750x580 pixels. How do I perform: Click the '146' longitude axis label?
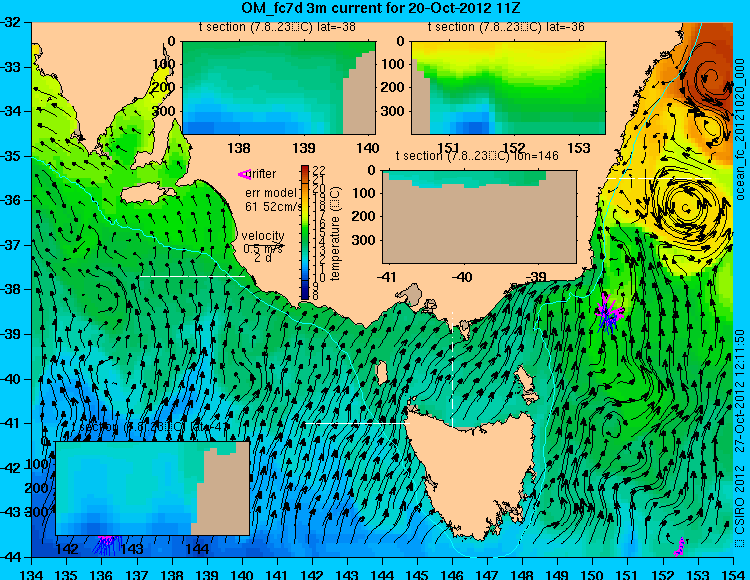[x=452, y=574]
